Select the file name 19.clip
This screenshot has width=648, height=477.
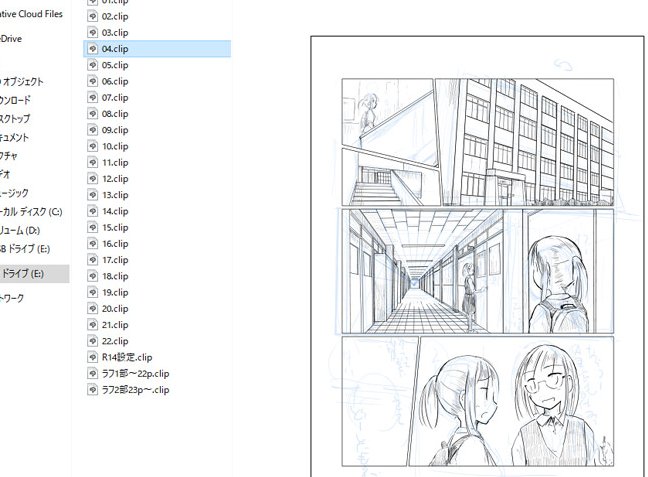tap(115, 292)
